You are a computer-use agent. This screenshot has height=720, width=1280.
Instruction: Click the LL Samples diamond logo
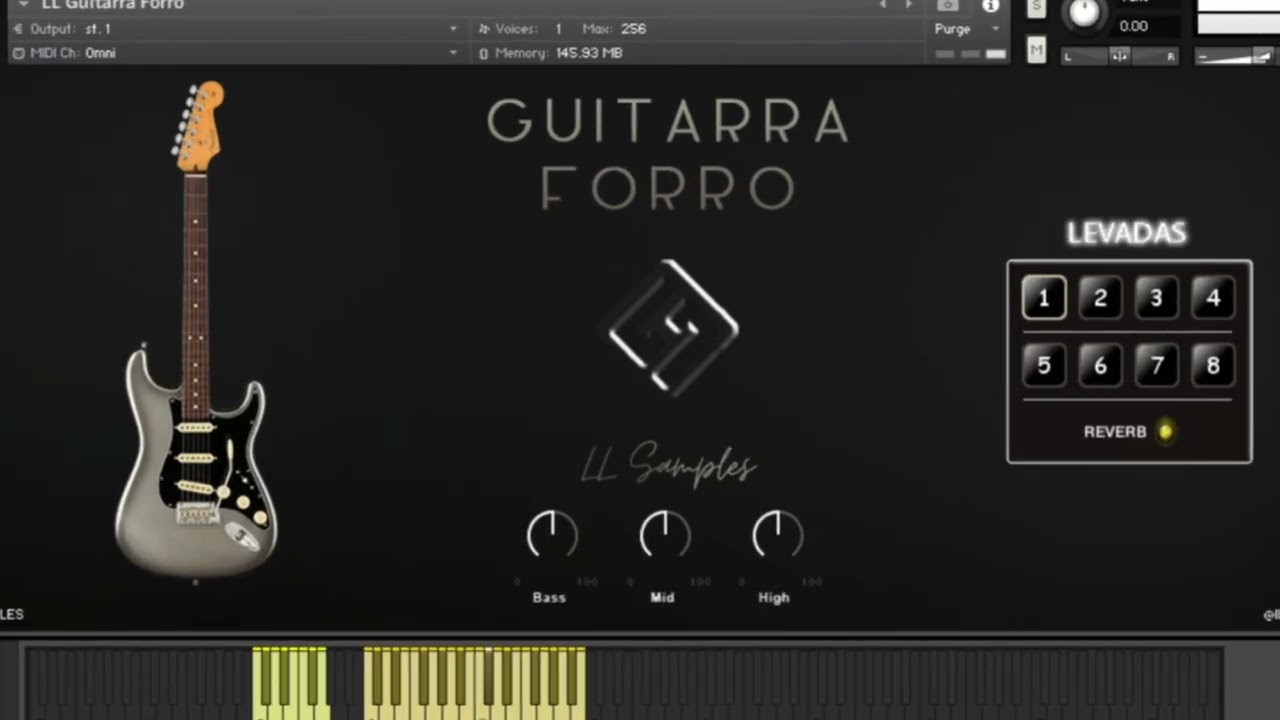pyautogui.click(x=673, y=327)
